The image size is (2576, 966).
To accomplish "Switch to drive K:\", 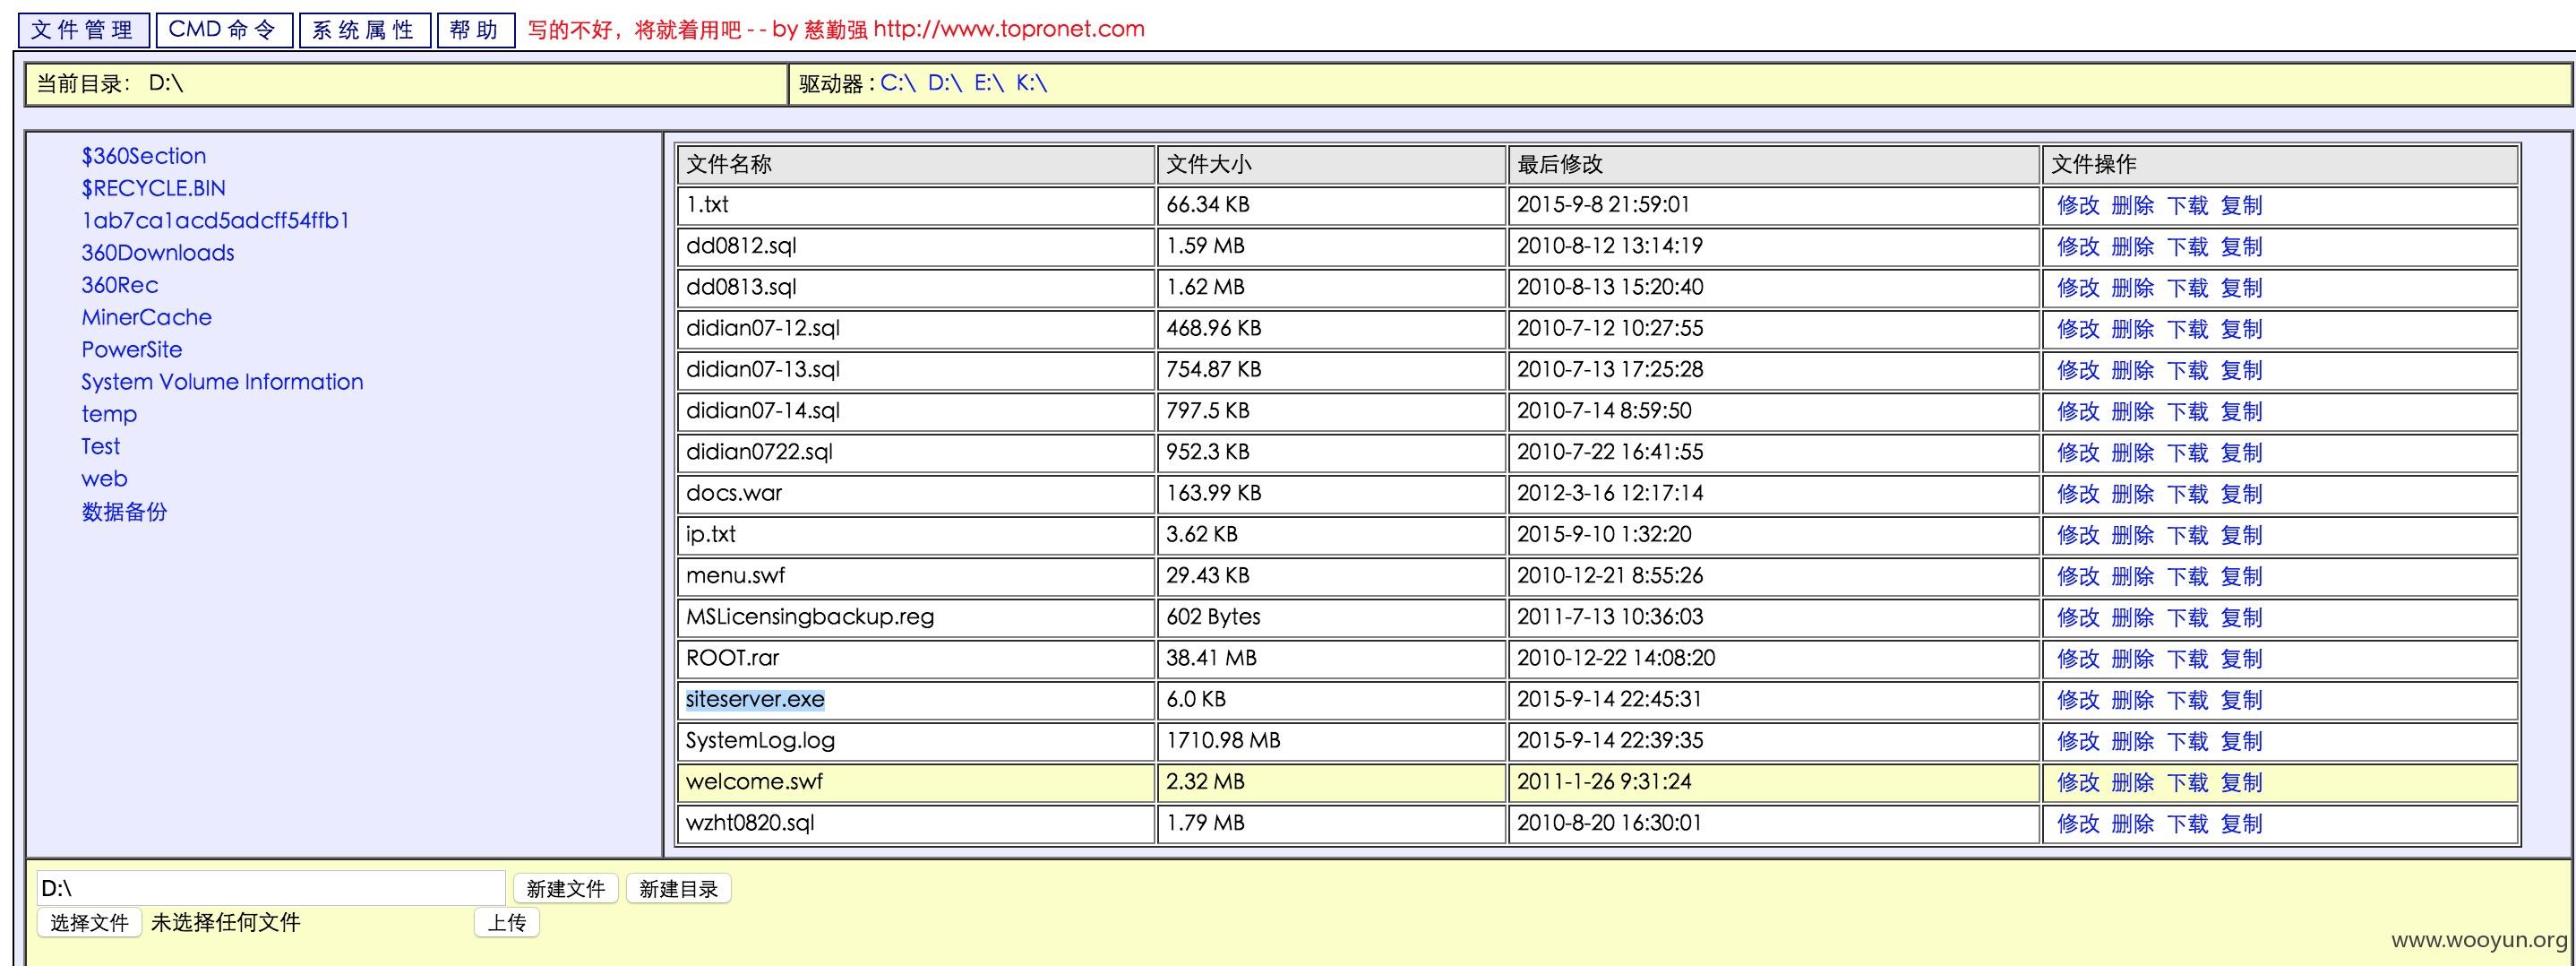I will (1031, 83).
